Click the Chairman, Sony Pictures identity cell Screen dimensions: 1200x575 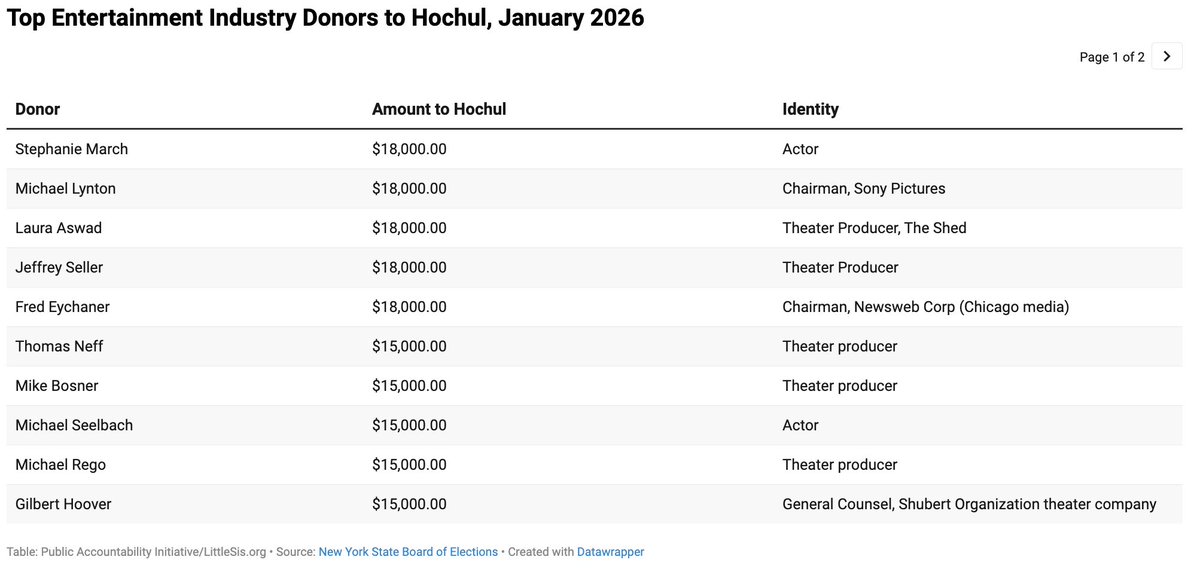(x=863, y=188)
